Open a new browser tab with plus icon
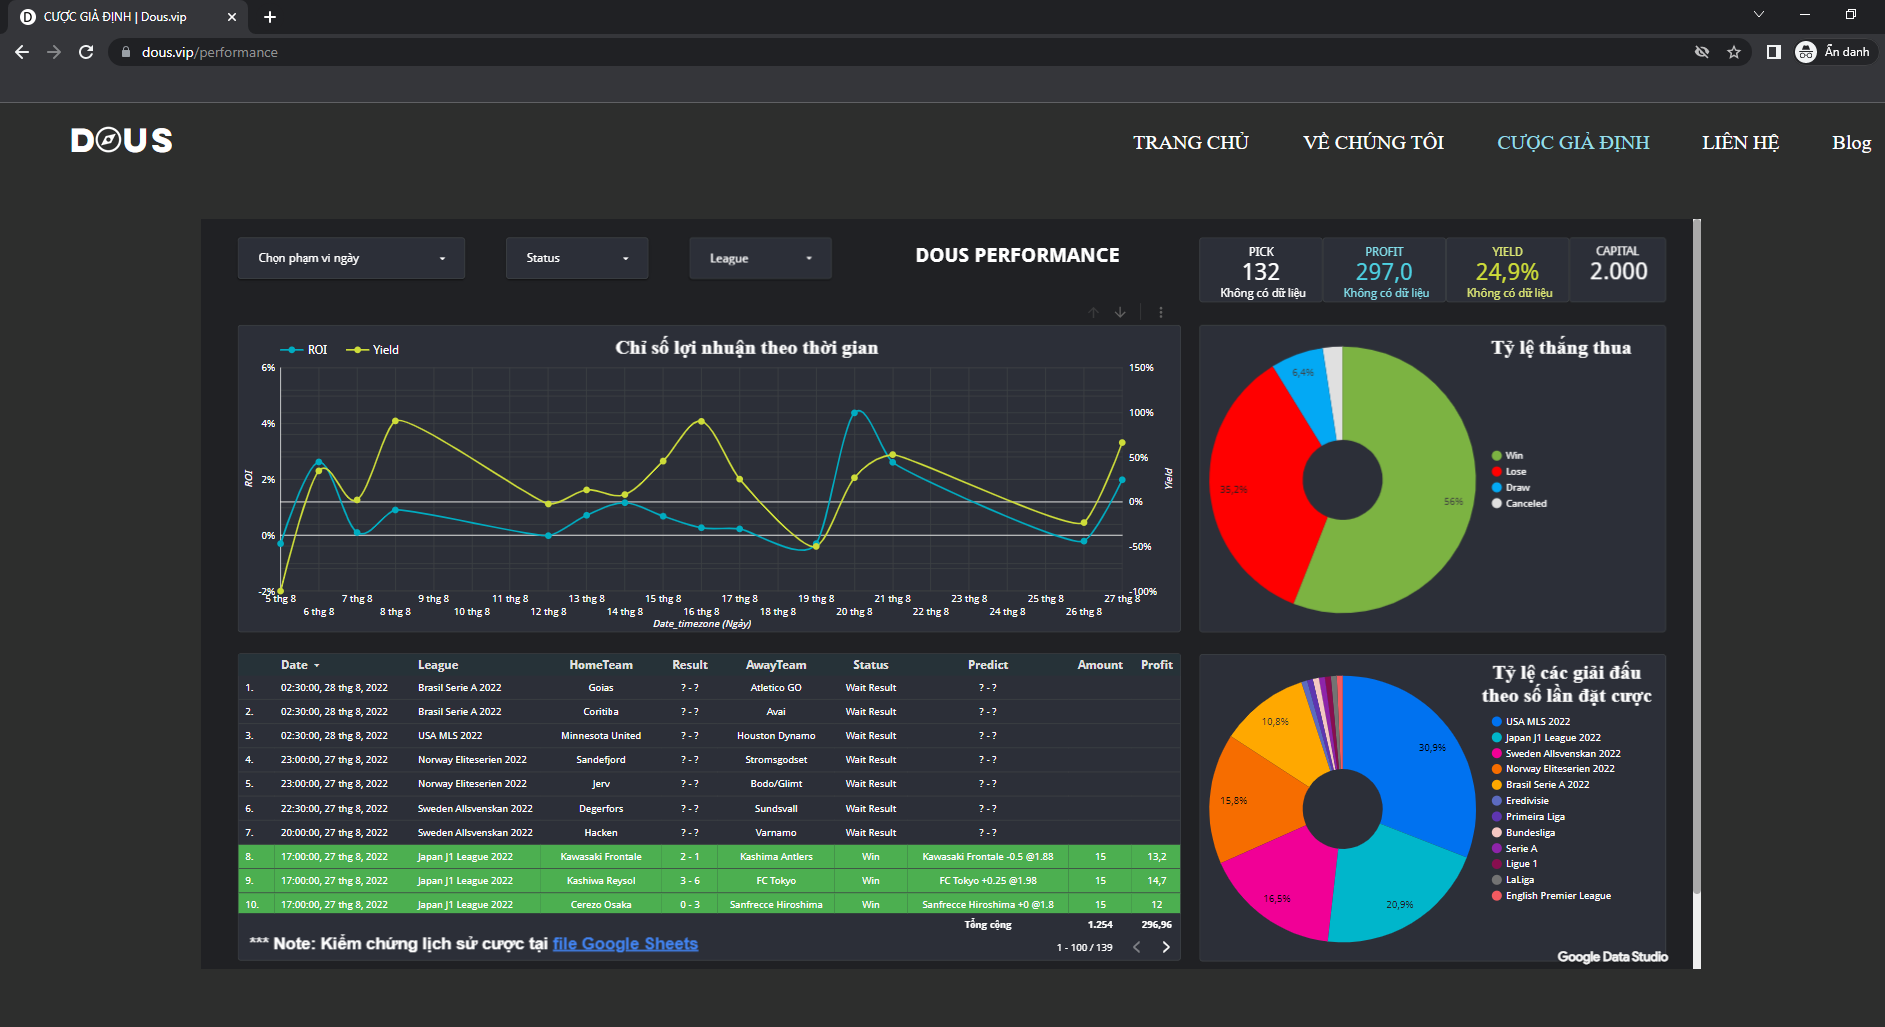 coord(269,17)
